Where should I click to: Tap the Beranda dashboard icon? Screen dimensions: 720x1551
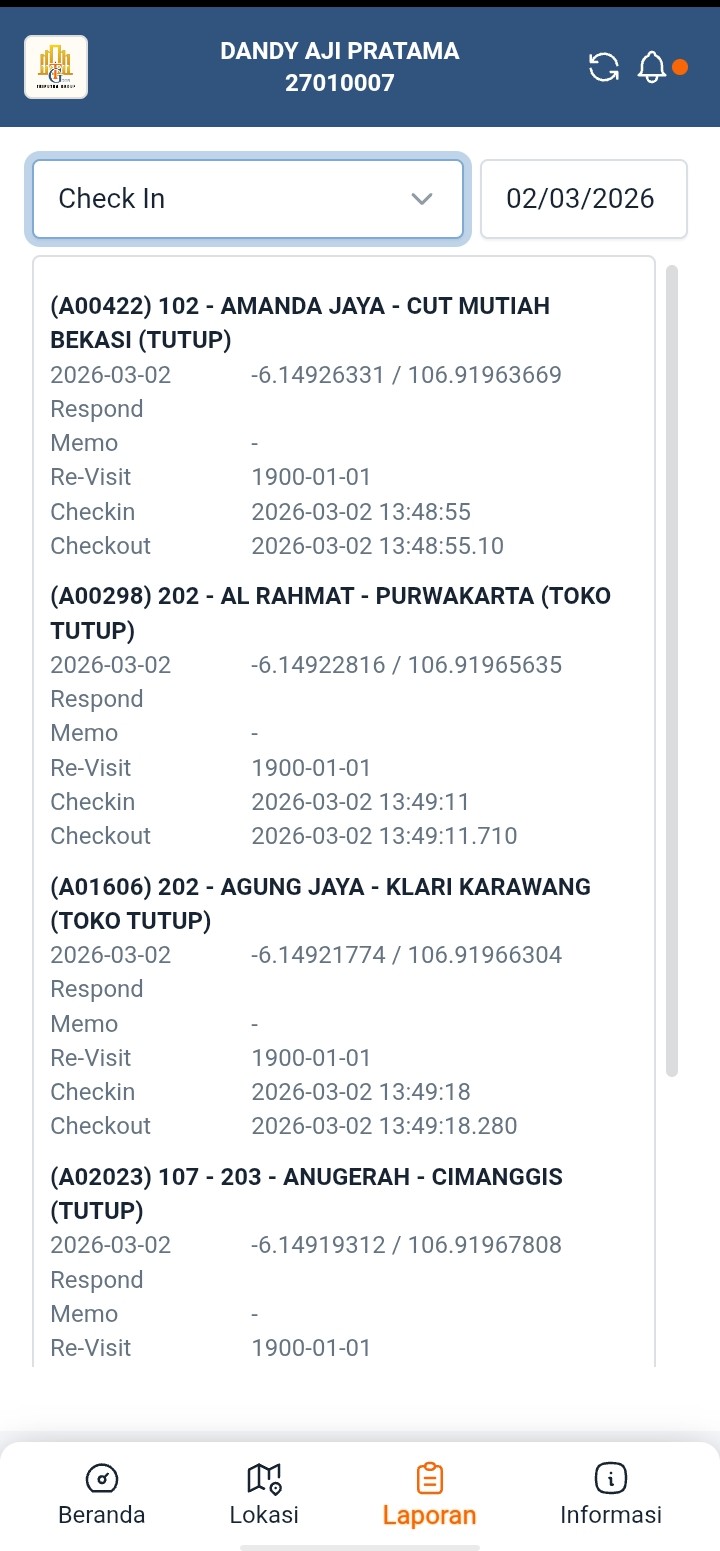pos(102,1477)
